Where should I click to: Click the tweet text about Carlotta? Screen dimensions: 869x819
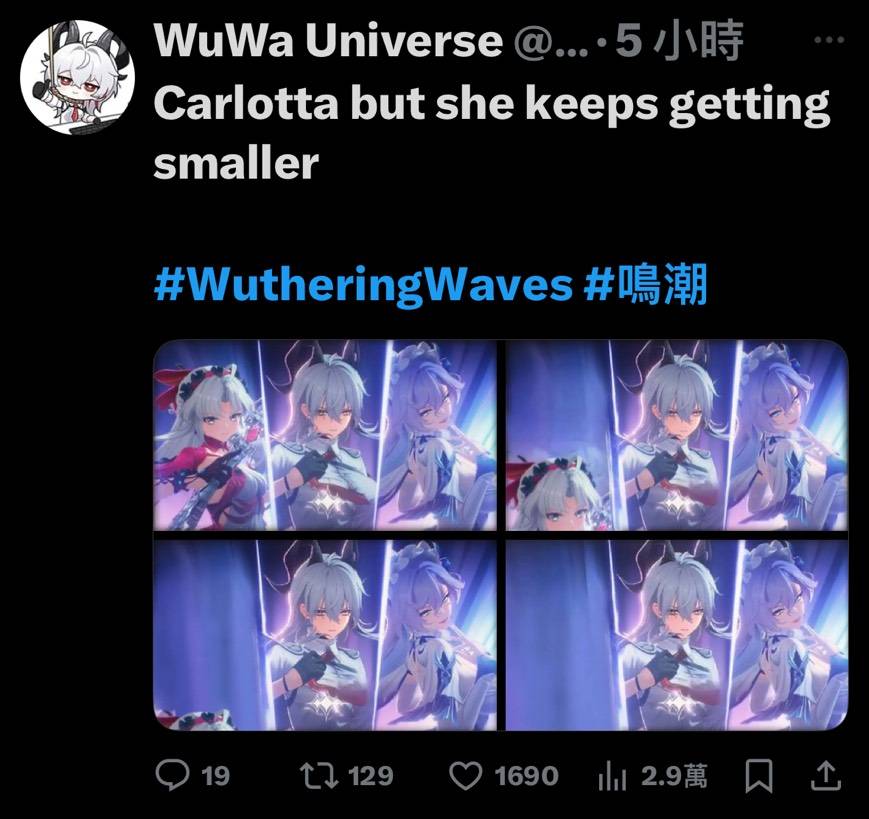[x=492, y=134]
